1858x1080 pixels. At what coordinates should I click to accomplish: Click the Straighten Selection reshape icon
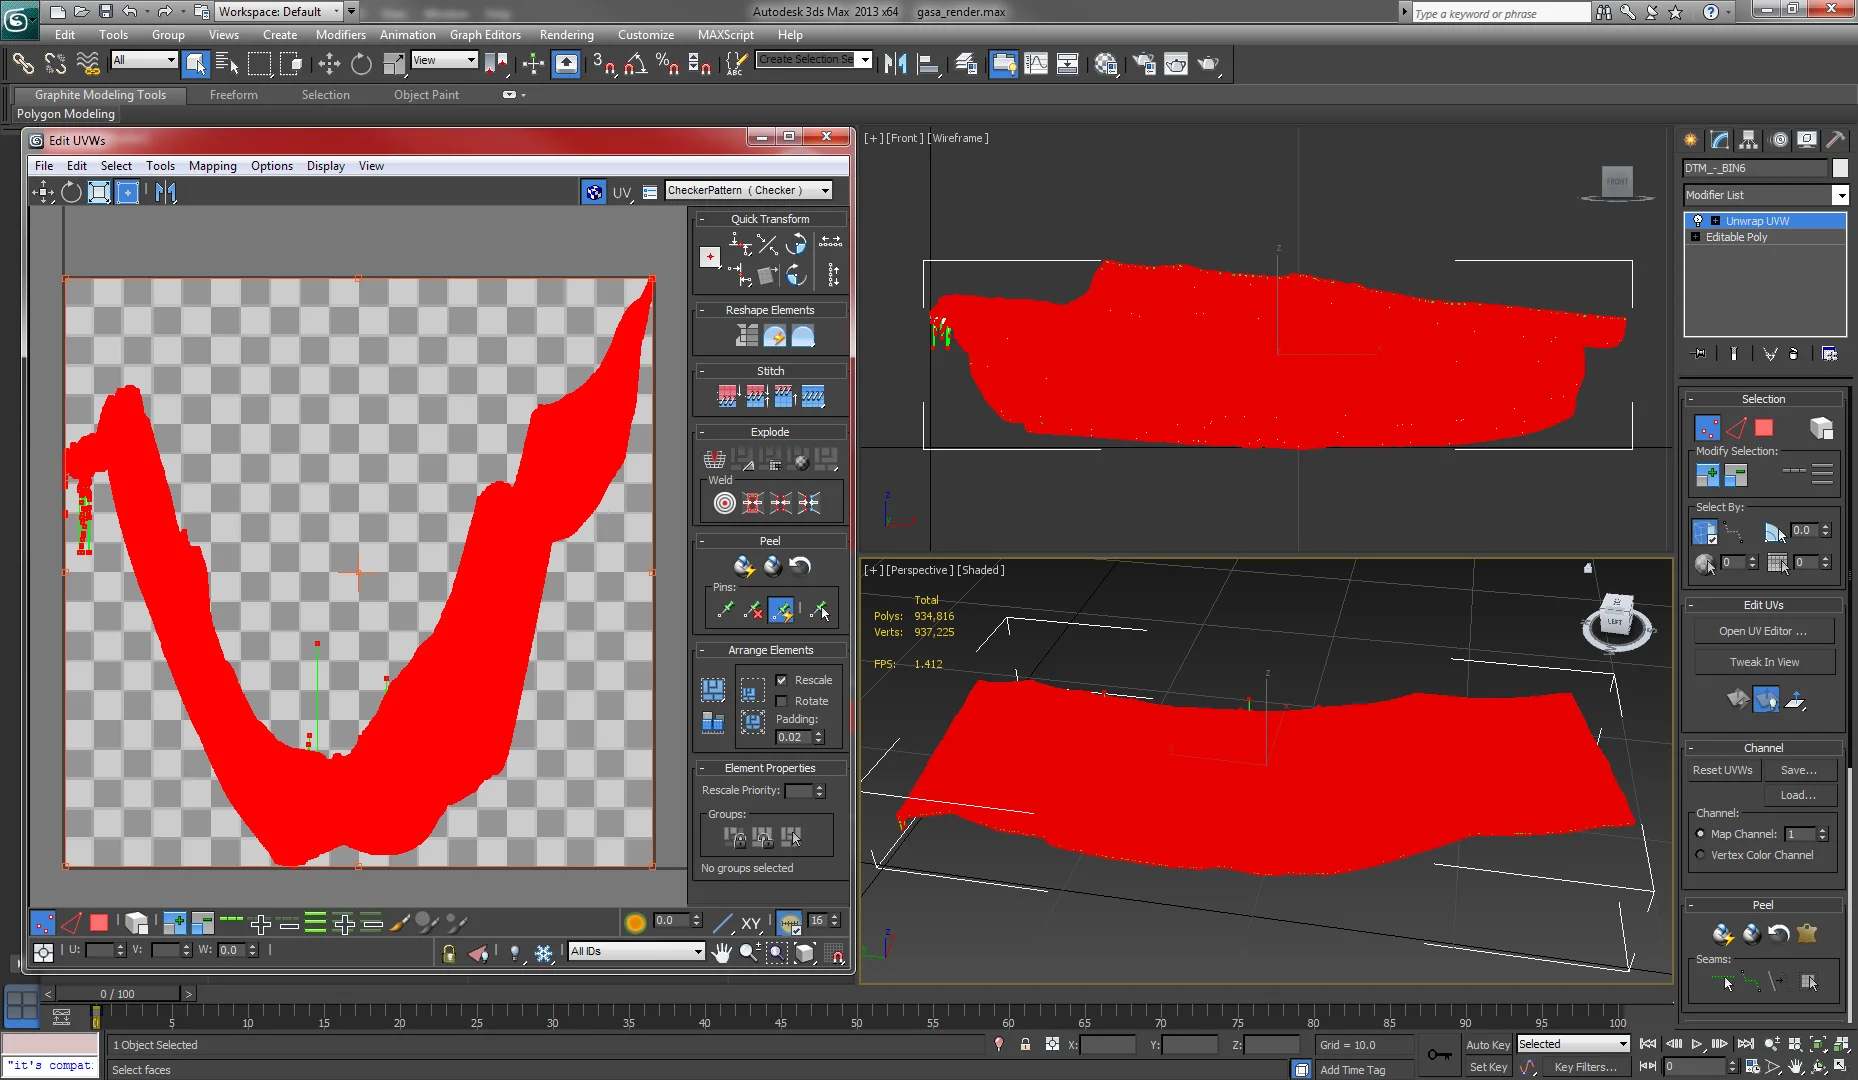coord(747,336)
